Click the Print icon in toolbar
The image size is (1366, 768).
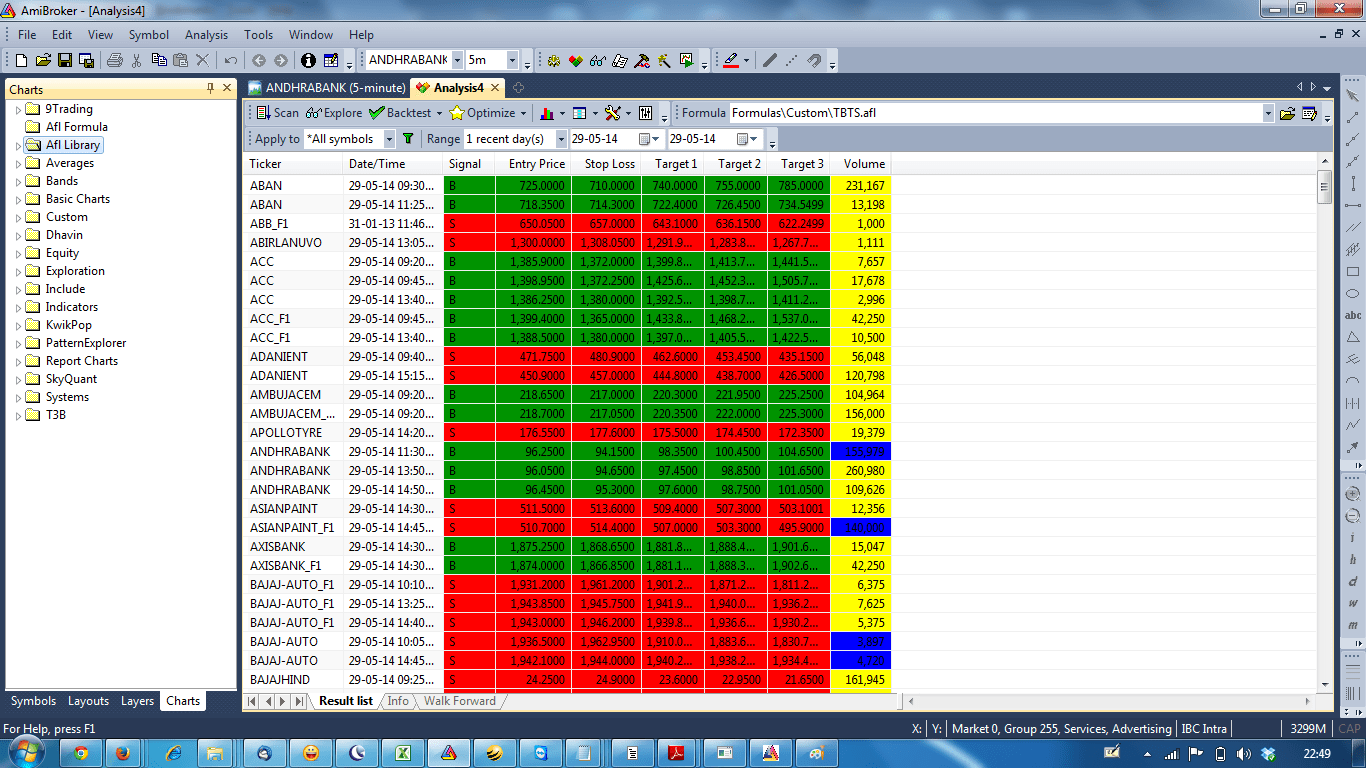(114, 60)
